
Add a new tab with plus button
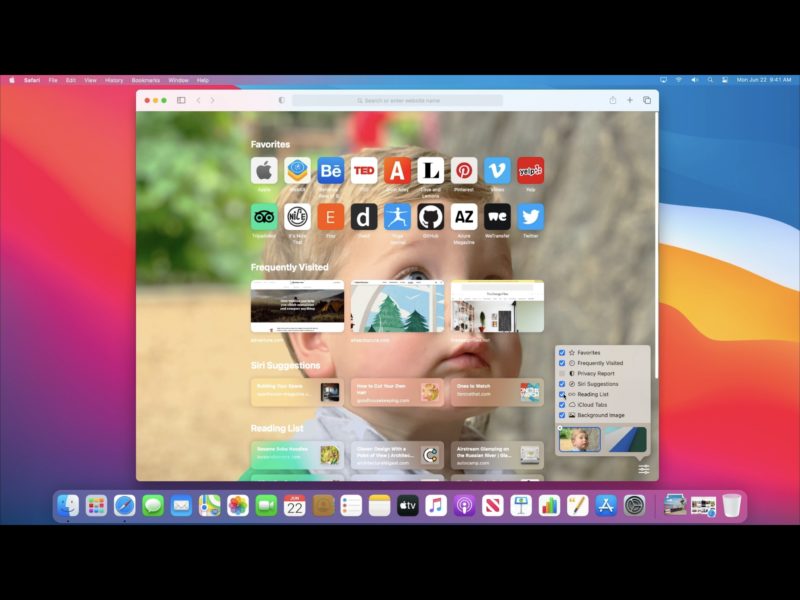click(630, 101)
